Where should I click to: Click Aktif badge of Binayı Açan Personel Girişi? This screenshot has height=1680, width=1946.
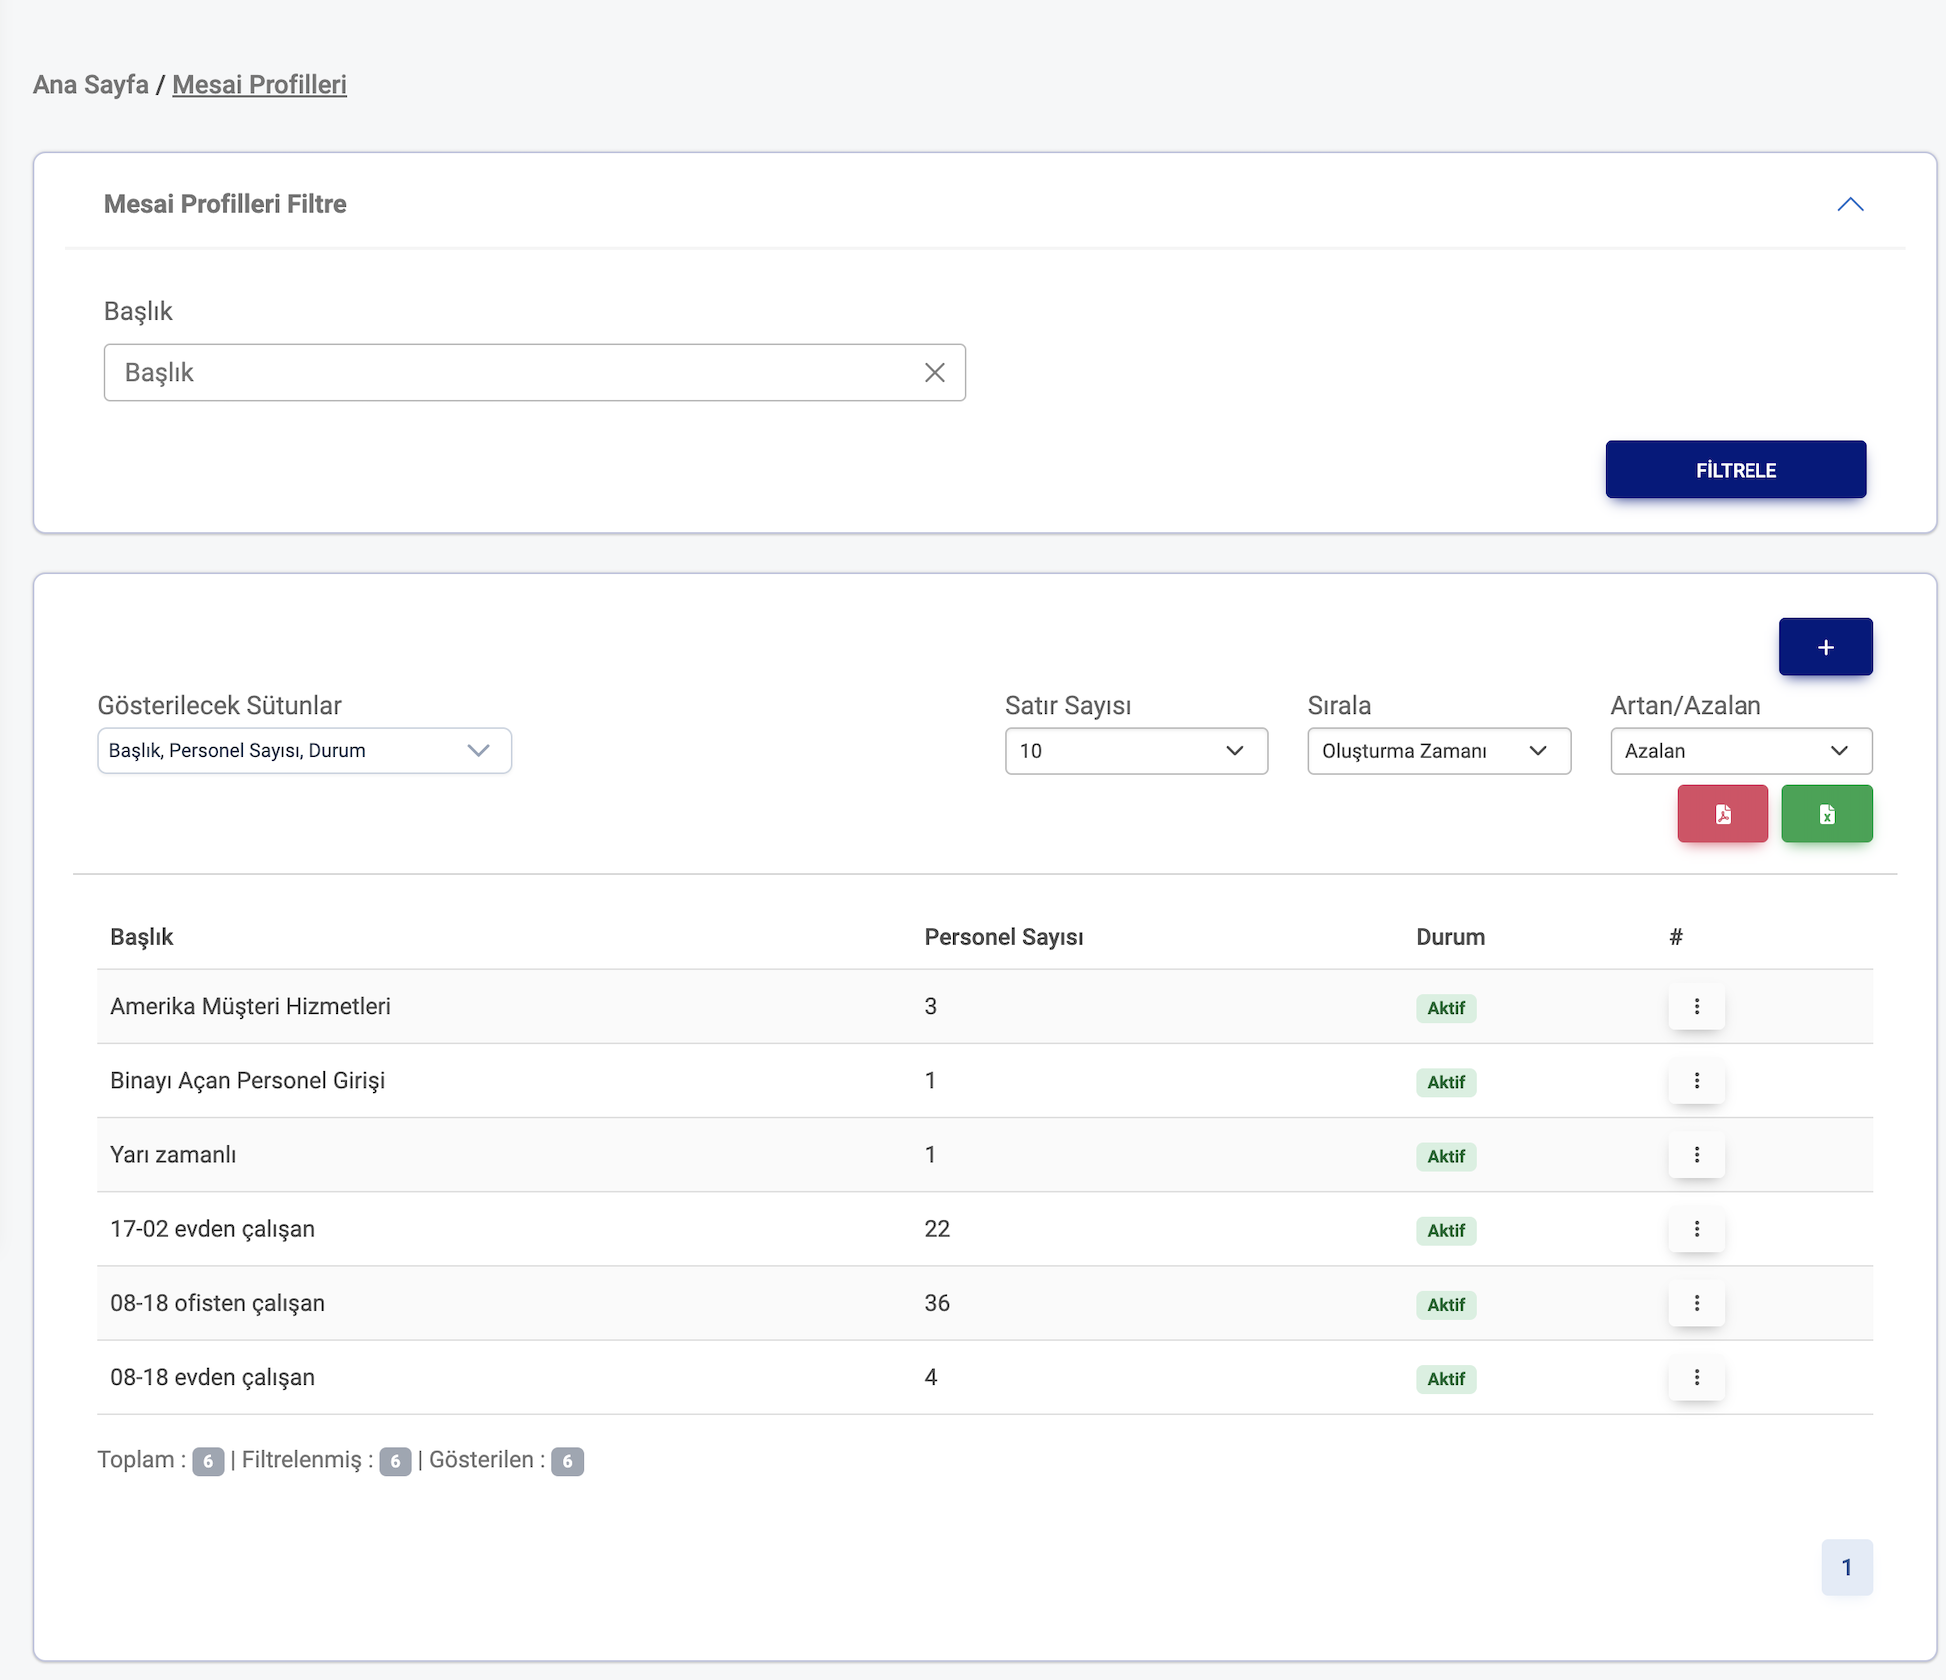[1445, 1082]
